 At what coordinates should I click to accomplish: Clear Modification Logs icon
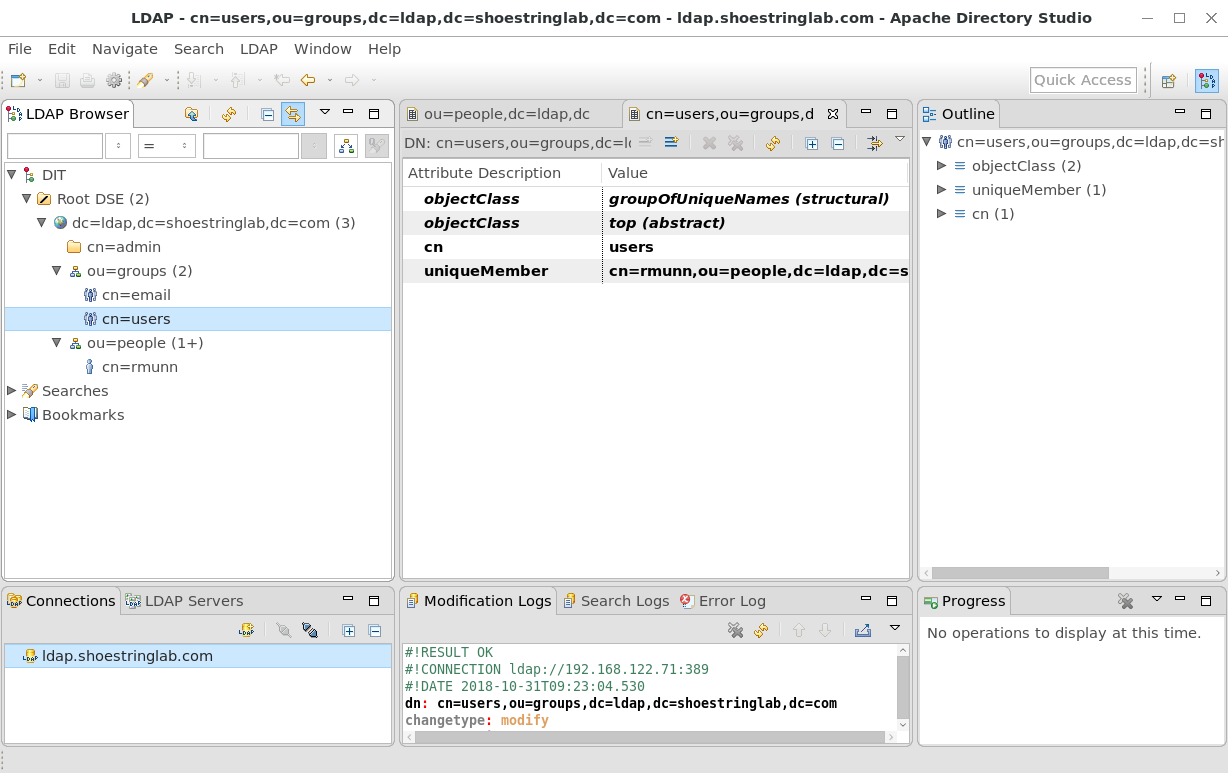click(735, 630)
